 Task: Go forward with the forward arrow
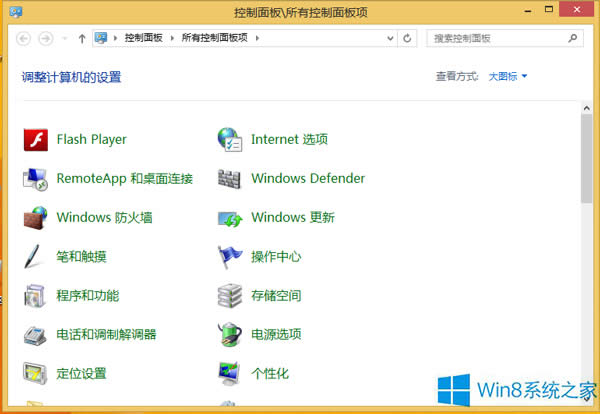point(46,38)
